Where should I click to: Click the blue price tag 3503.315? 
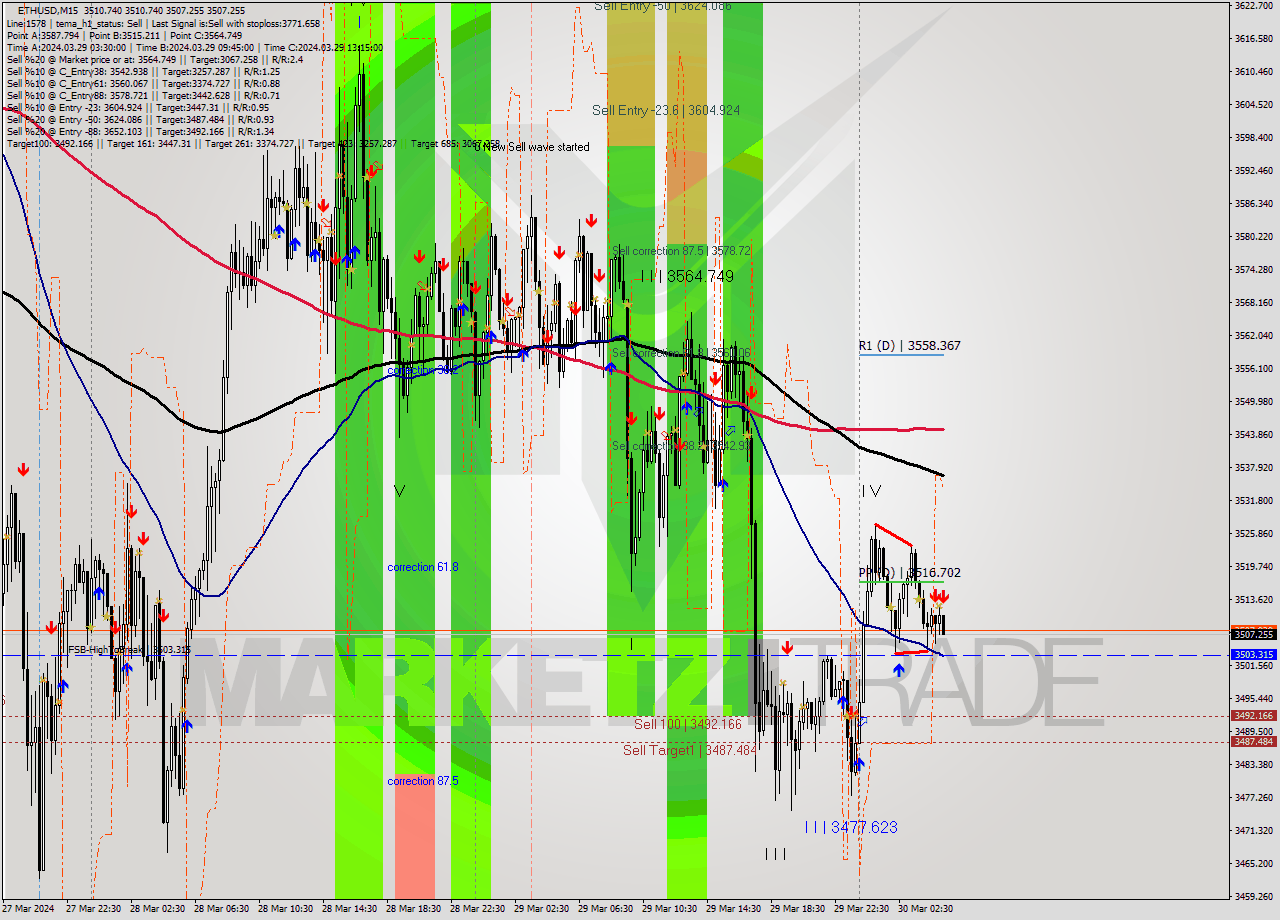click(1253, 655)
